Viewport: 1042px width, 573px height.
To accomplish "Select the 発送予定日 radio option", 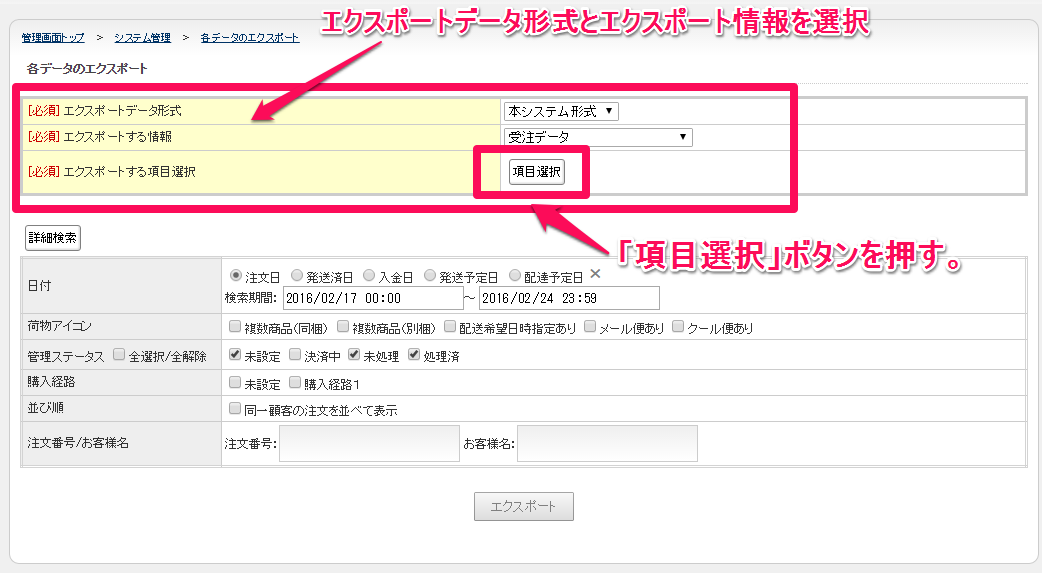I will (430, 275).
